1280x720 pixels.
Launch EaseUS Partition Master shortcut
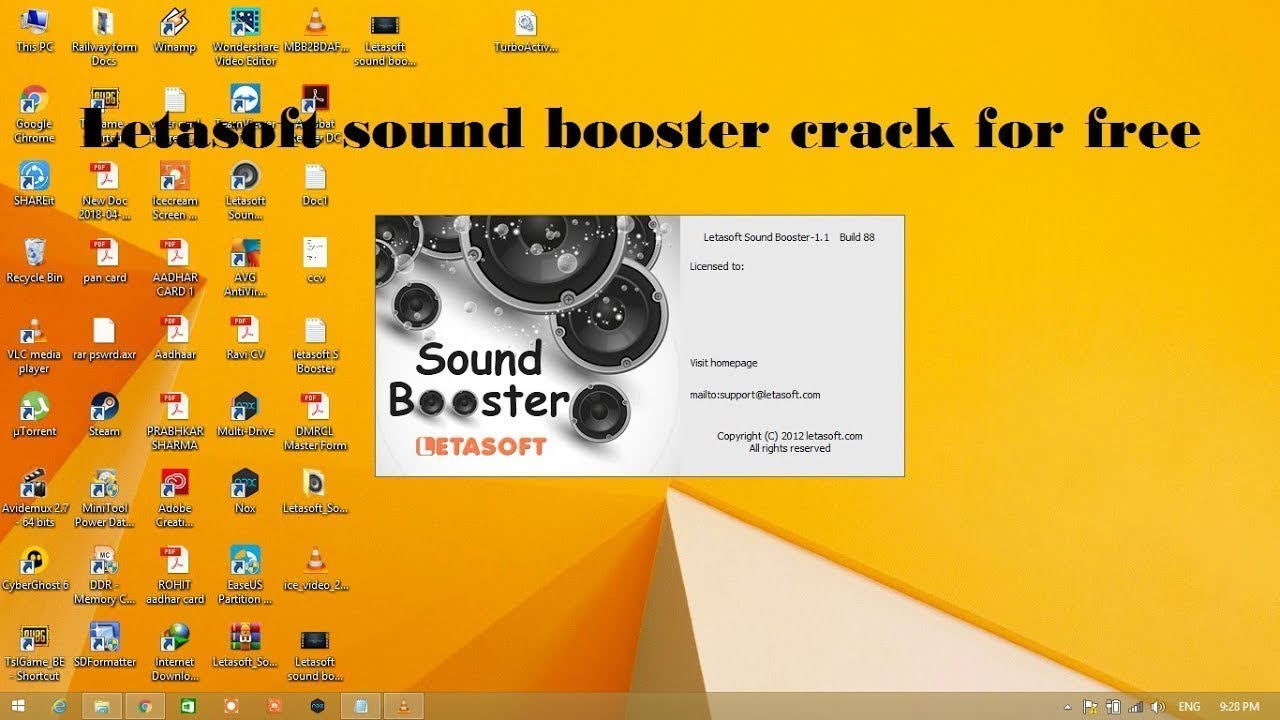click(x=245, y=576)
